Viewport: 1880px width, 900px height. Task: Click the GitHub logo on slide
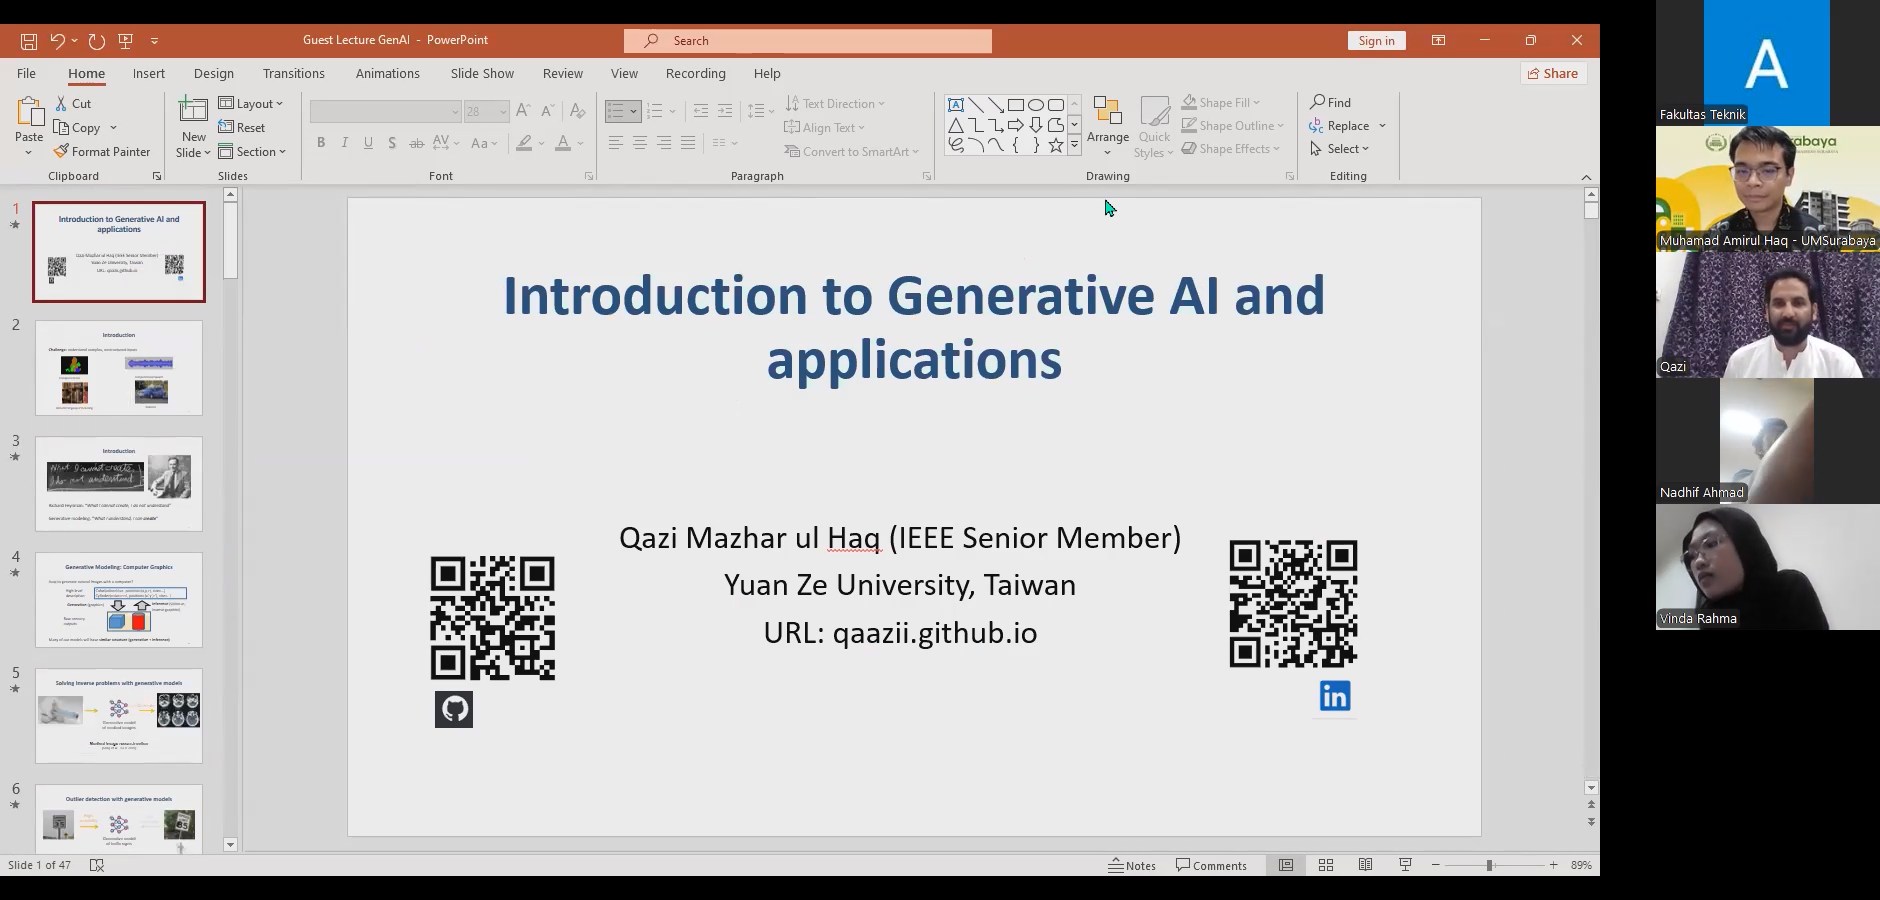click(454, 709)
